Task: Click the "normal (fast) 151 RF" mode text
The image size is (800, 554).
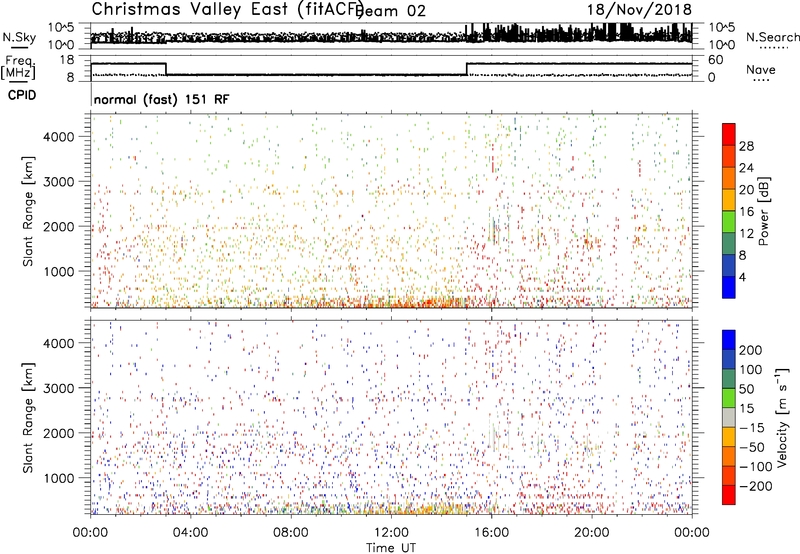Action: (x=161, y=99)
